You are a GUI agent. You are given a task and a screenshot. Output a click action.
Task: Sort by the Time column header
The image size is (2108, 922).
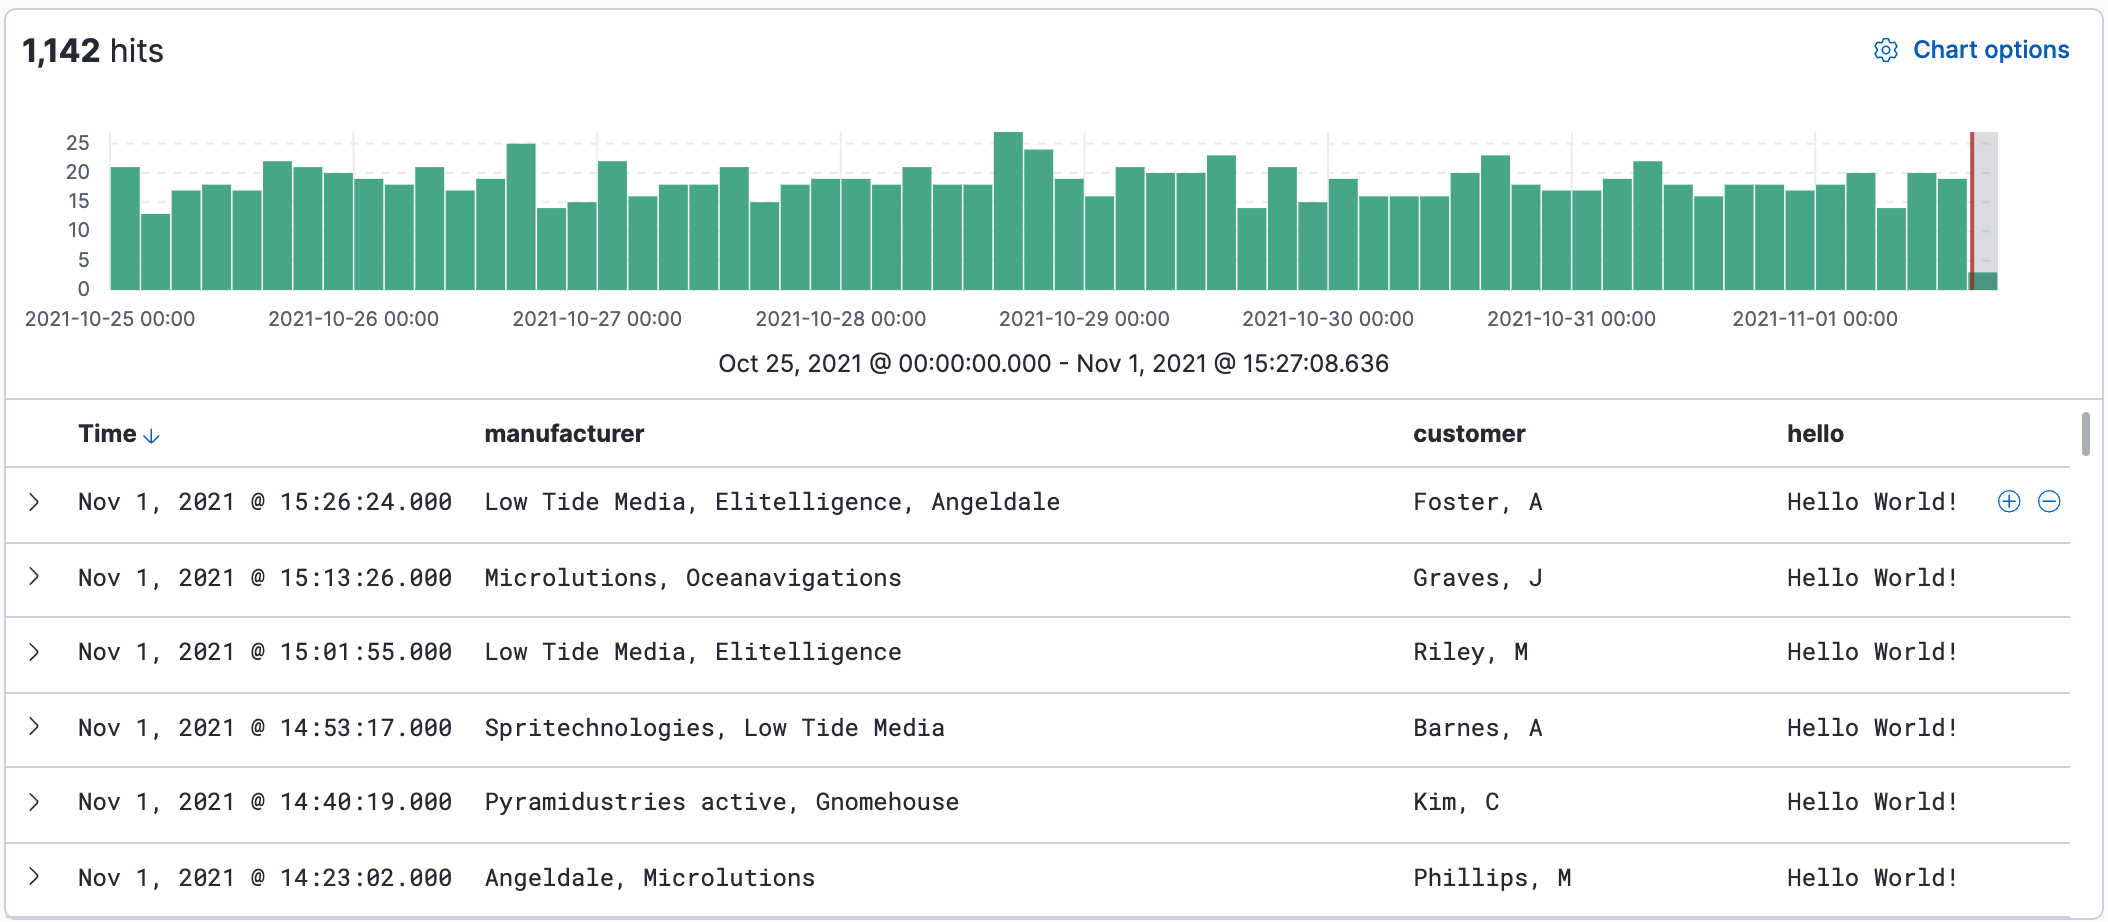coord(107,434)
